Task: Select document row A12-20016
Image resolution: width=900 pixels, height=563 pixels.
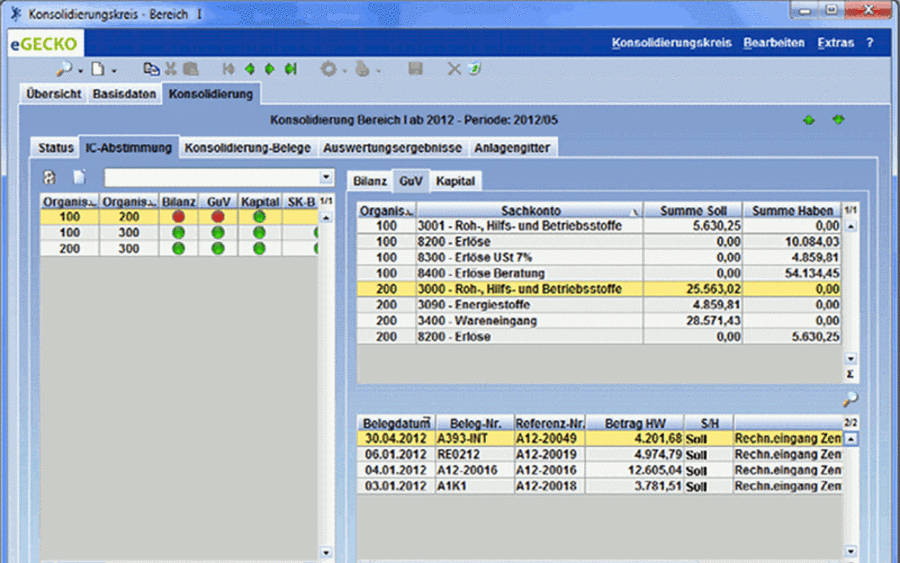Action: tap(600, 470)
